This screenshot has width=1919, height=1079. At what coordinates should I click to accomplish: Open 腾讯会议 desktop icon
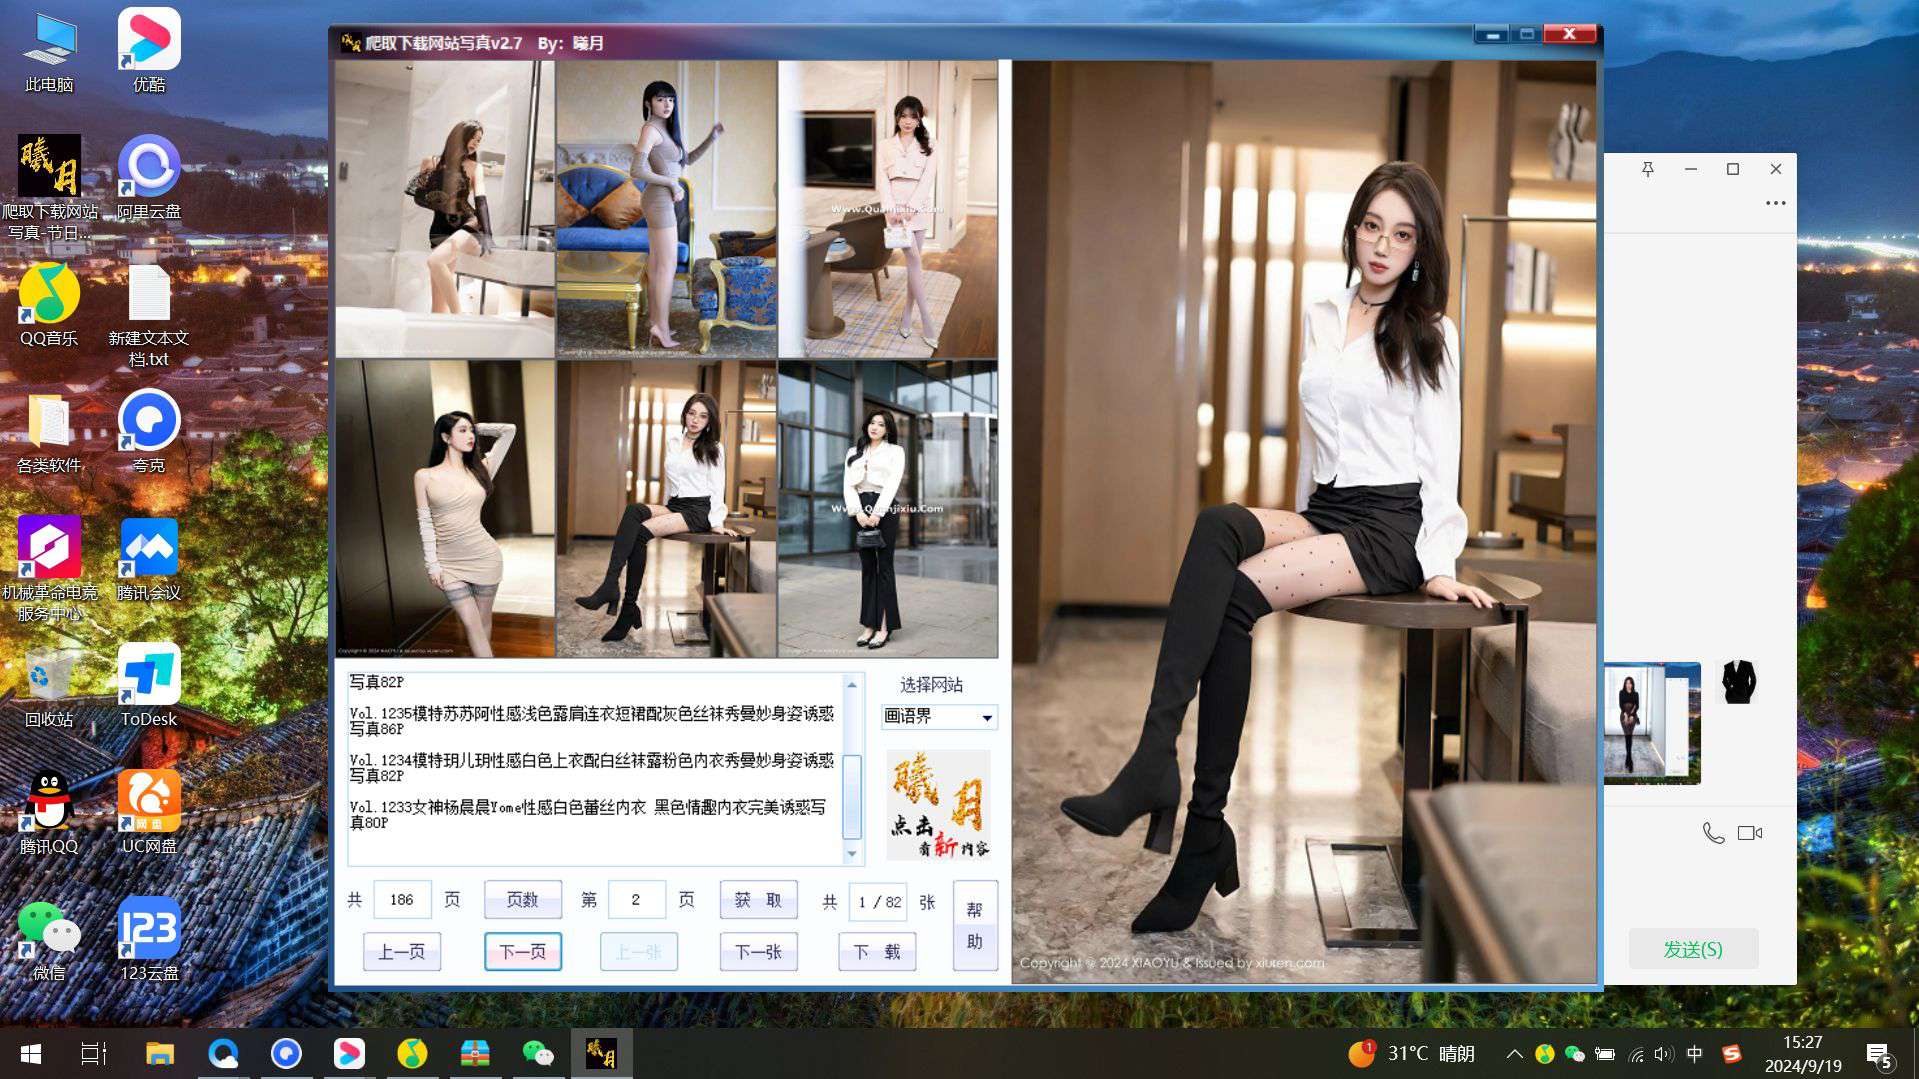(x=149, y=558)
